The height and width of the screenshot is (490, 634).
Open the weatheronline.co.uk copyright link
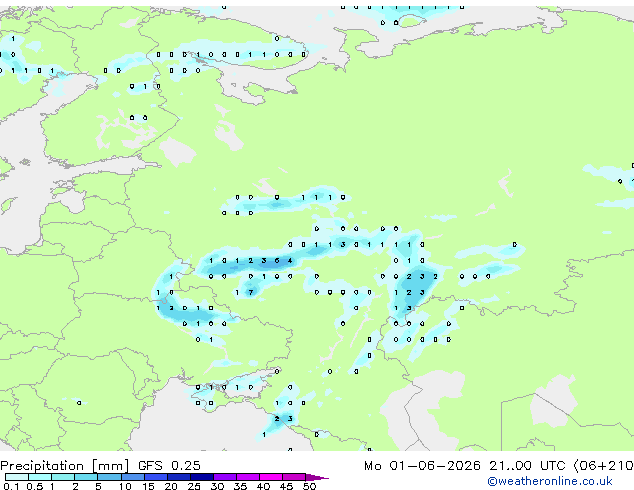550,481
